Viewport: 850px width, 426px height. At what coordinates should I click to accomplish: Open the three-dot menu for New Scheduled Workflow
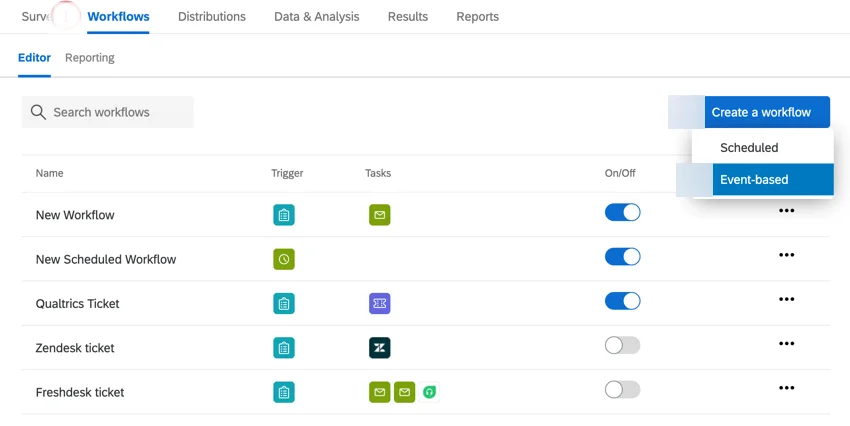point(786,255)
